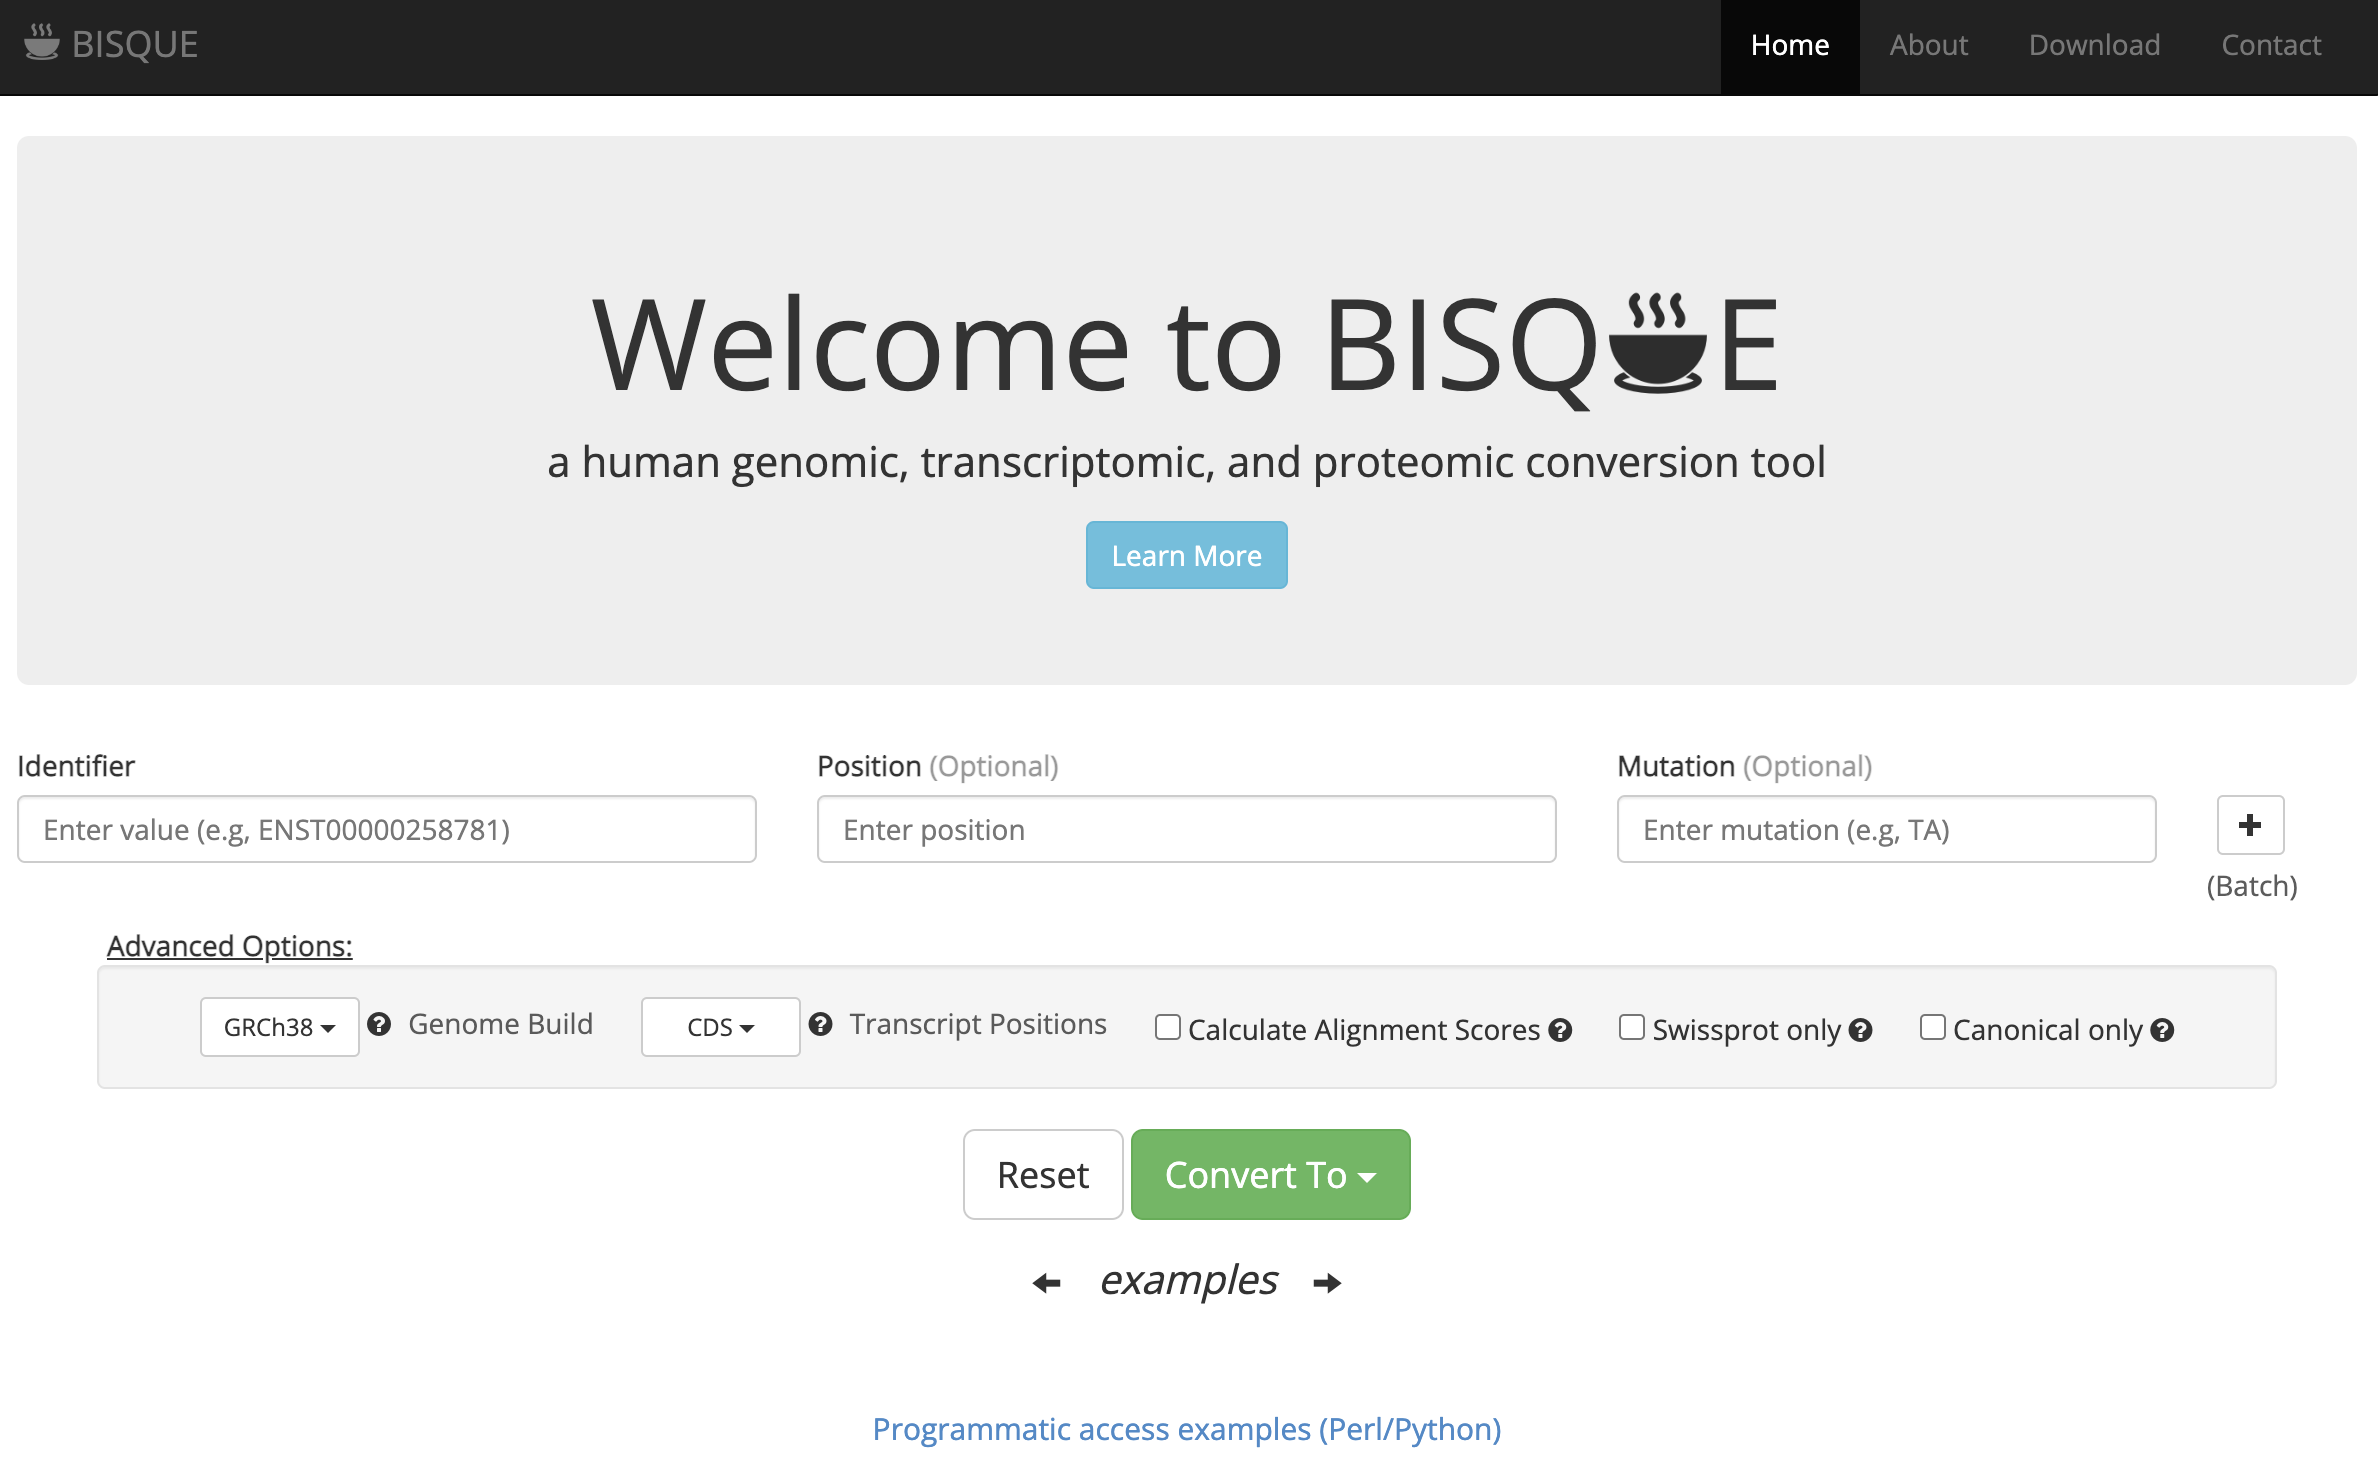Click Transcript Positions help question icon
The width and height of the screenshot is (2378, 1474).
click(820, 1024)
